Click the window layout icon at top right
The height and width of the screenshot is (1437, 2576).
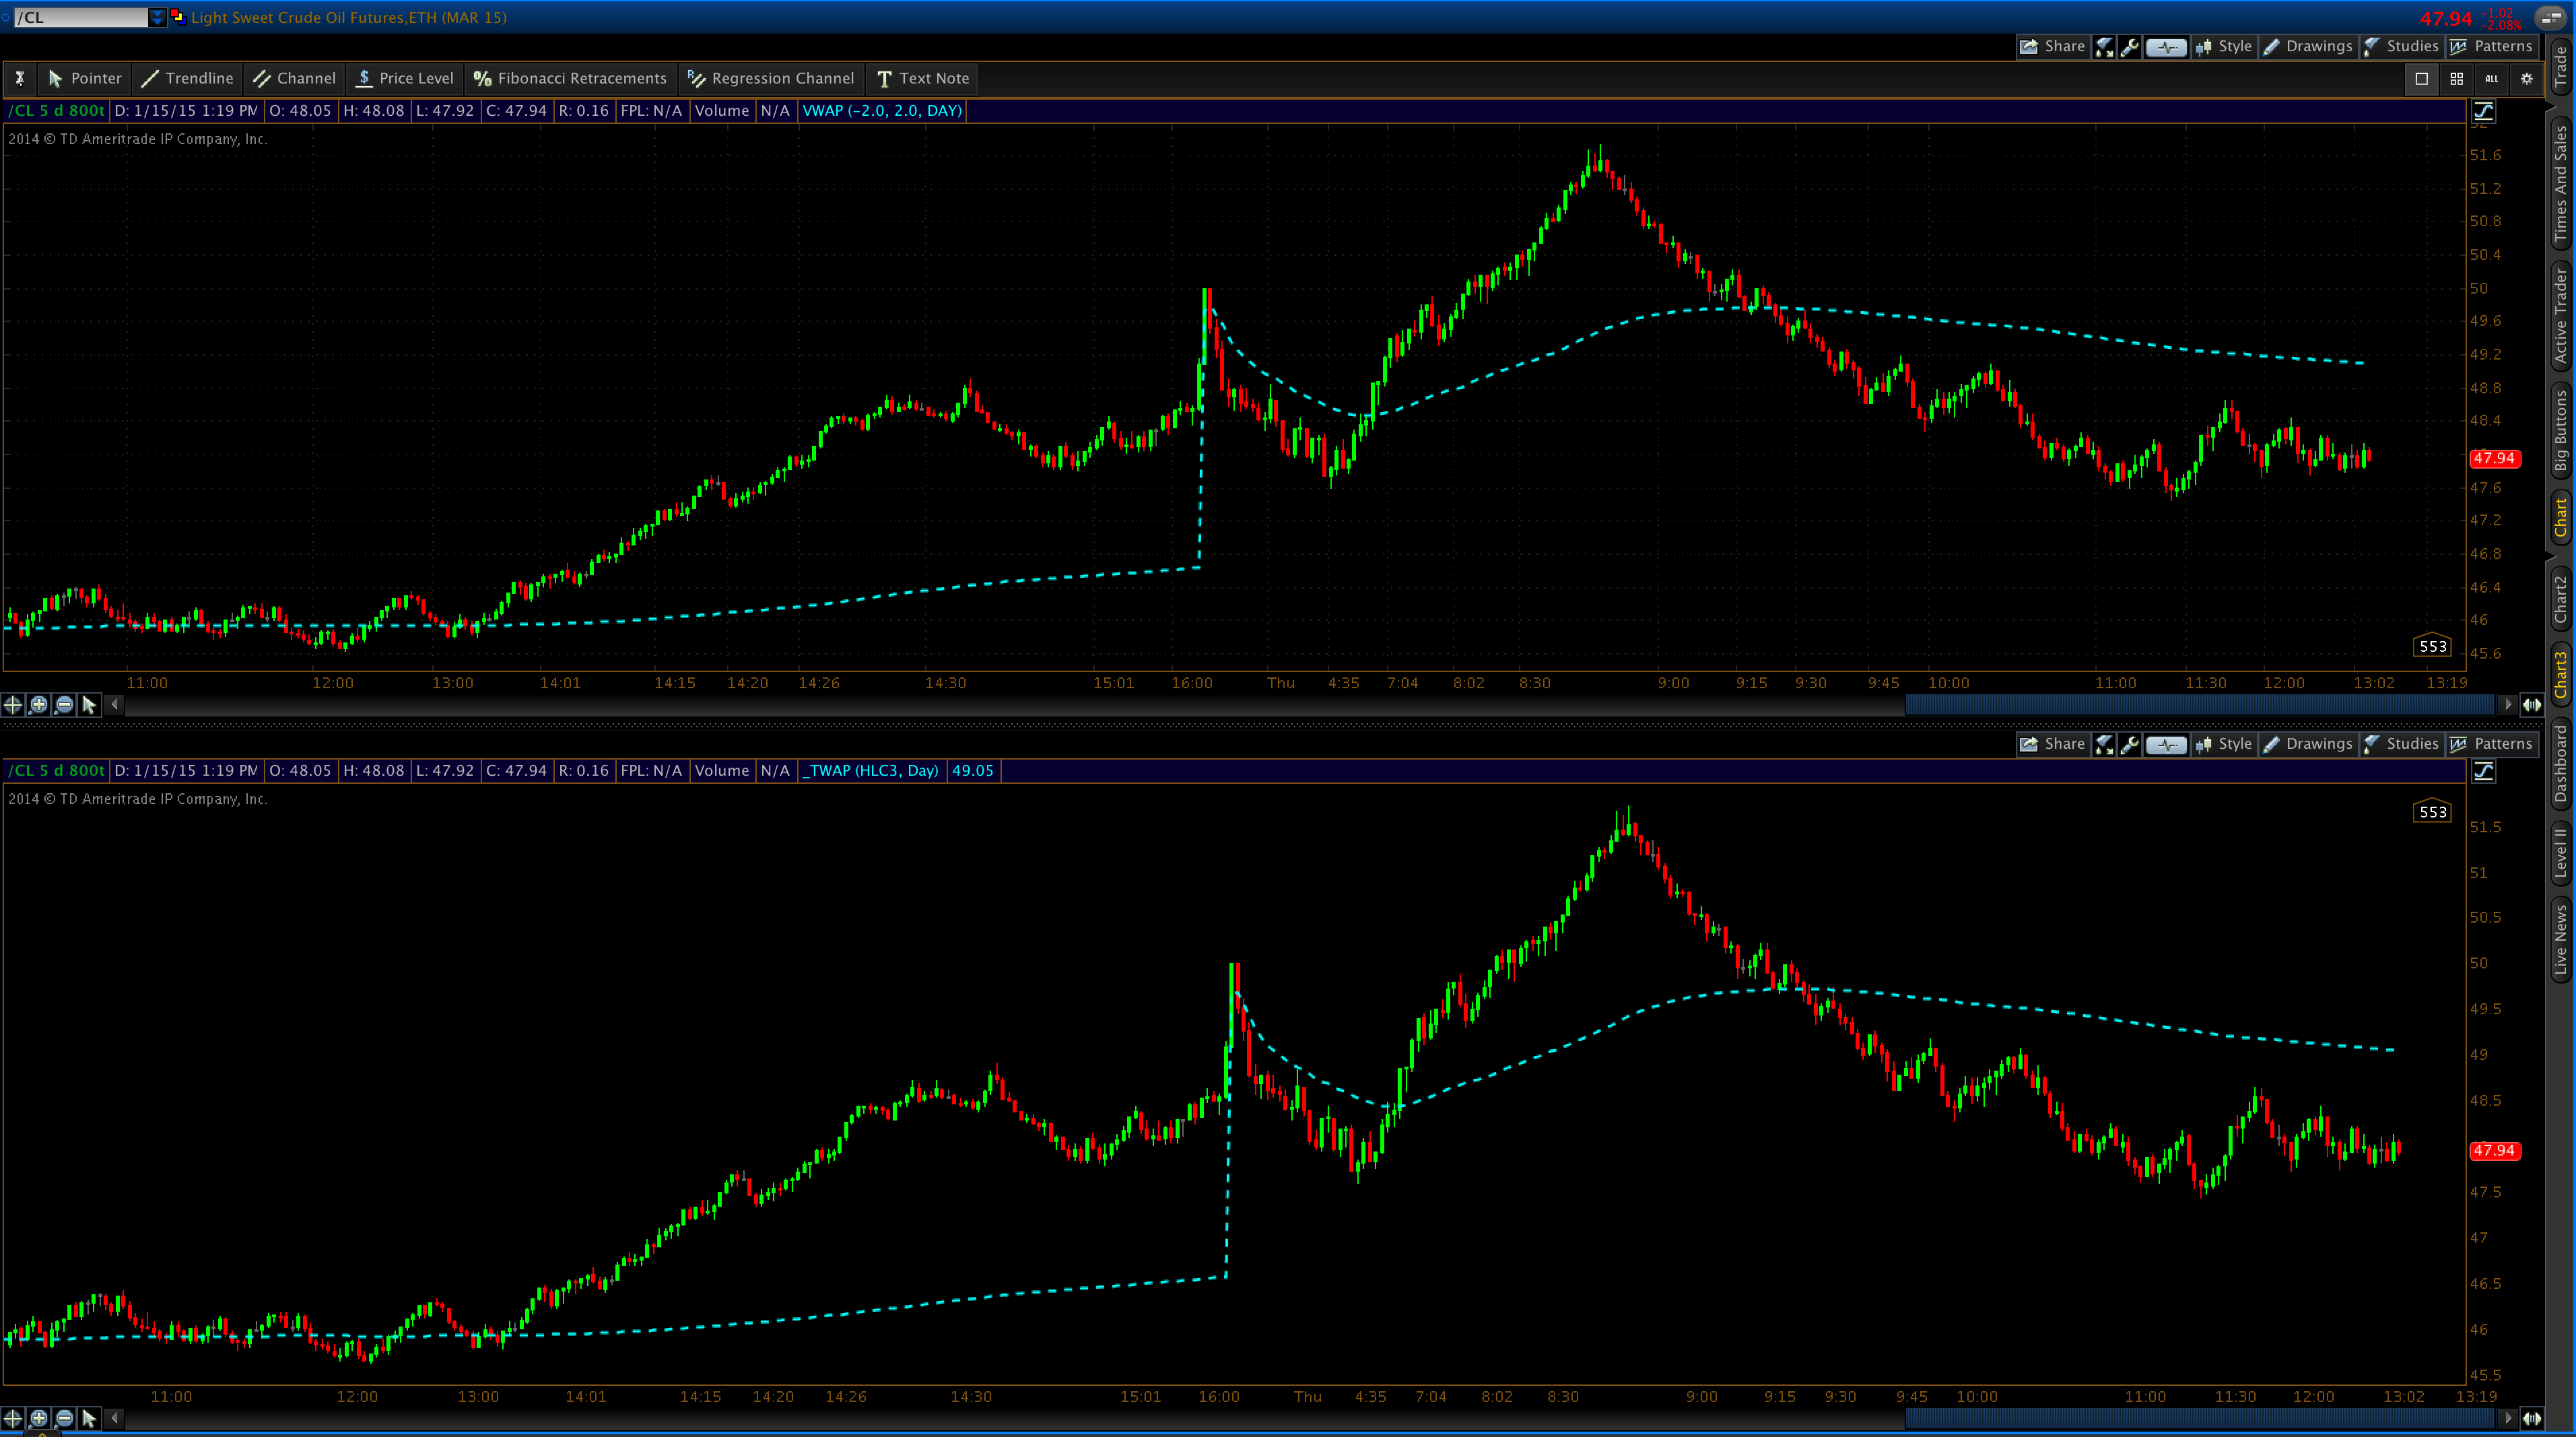tap(2551, 17)
